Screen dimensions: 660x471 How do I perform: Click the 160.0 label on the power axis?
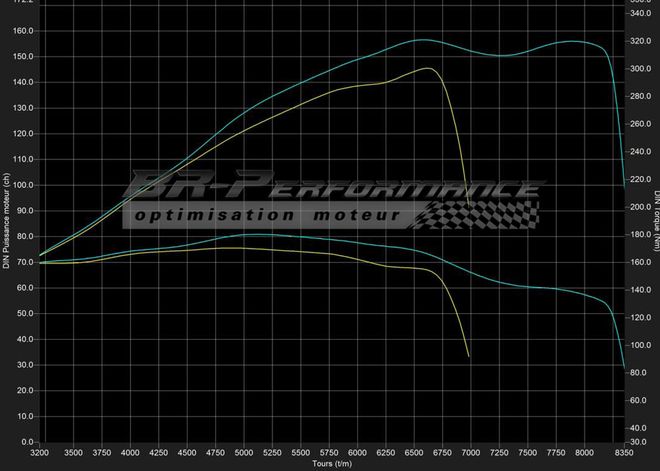point(22,31)
